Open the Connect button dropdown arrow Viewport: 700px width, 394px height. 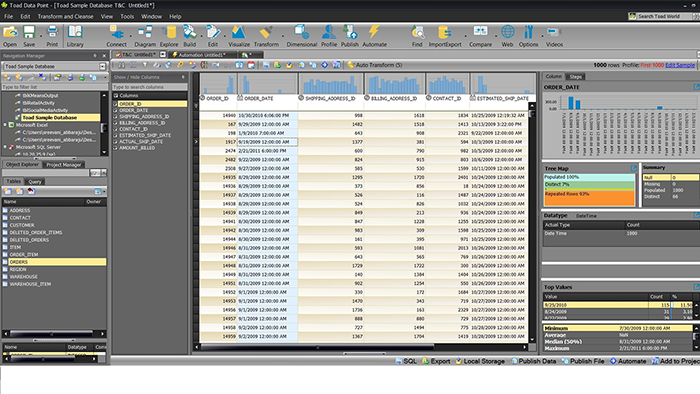point(130,35)
